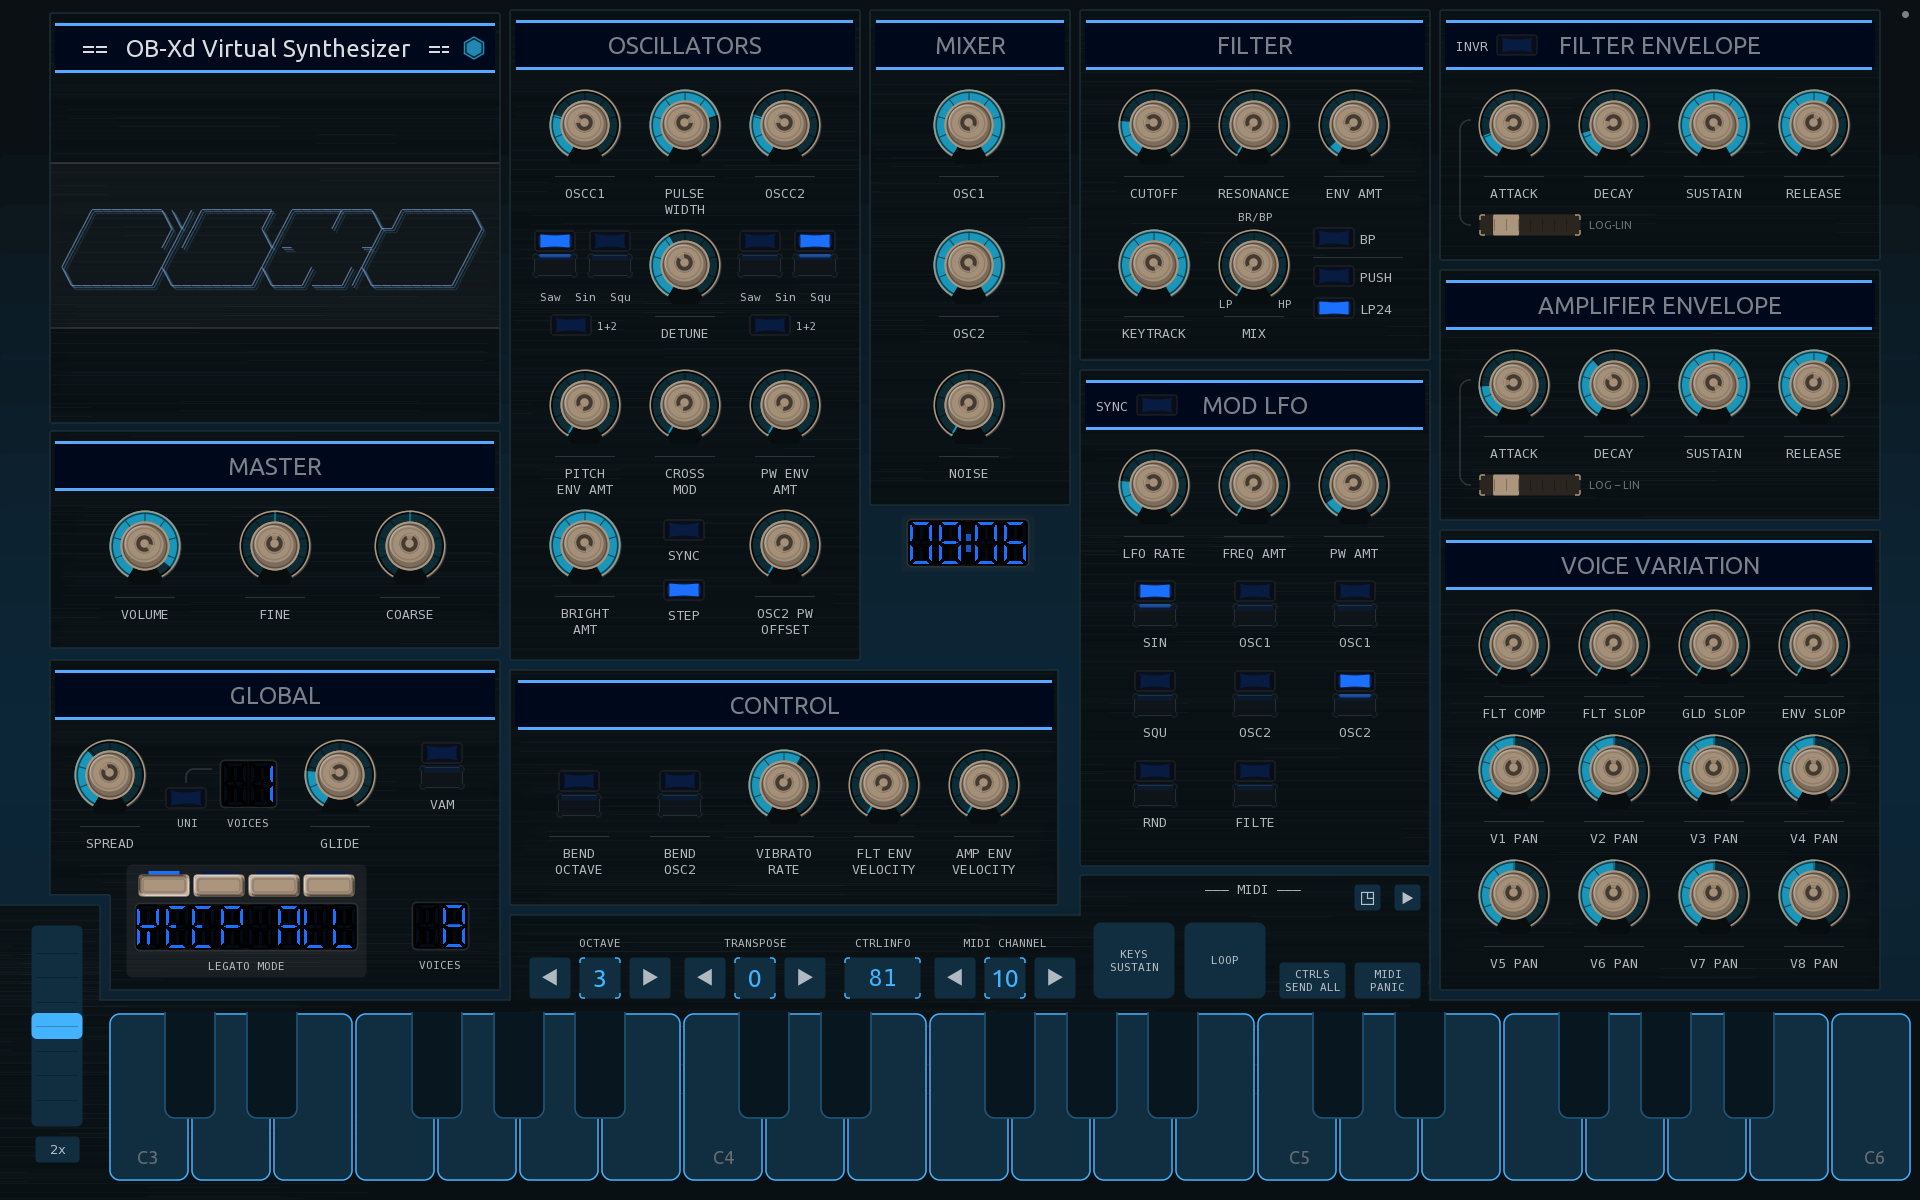Image resolution: width=1920 pixels, height=1200 pixels.
Task: Click the master Volume knob
Action: (x=145, y=546)
